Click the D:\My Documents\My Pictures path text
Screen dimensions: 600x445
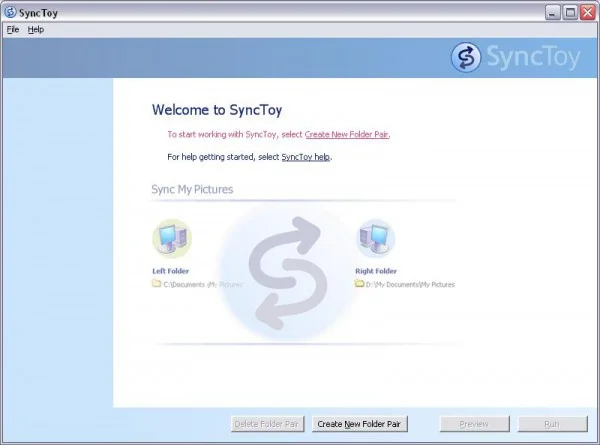click(x=410, y=285)
